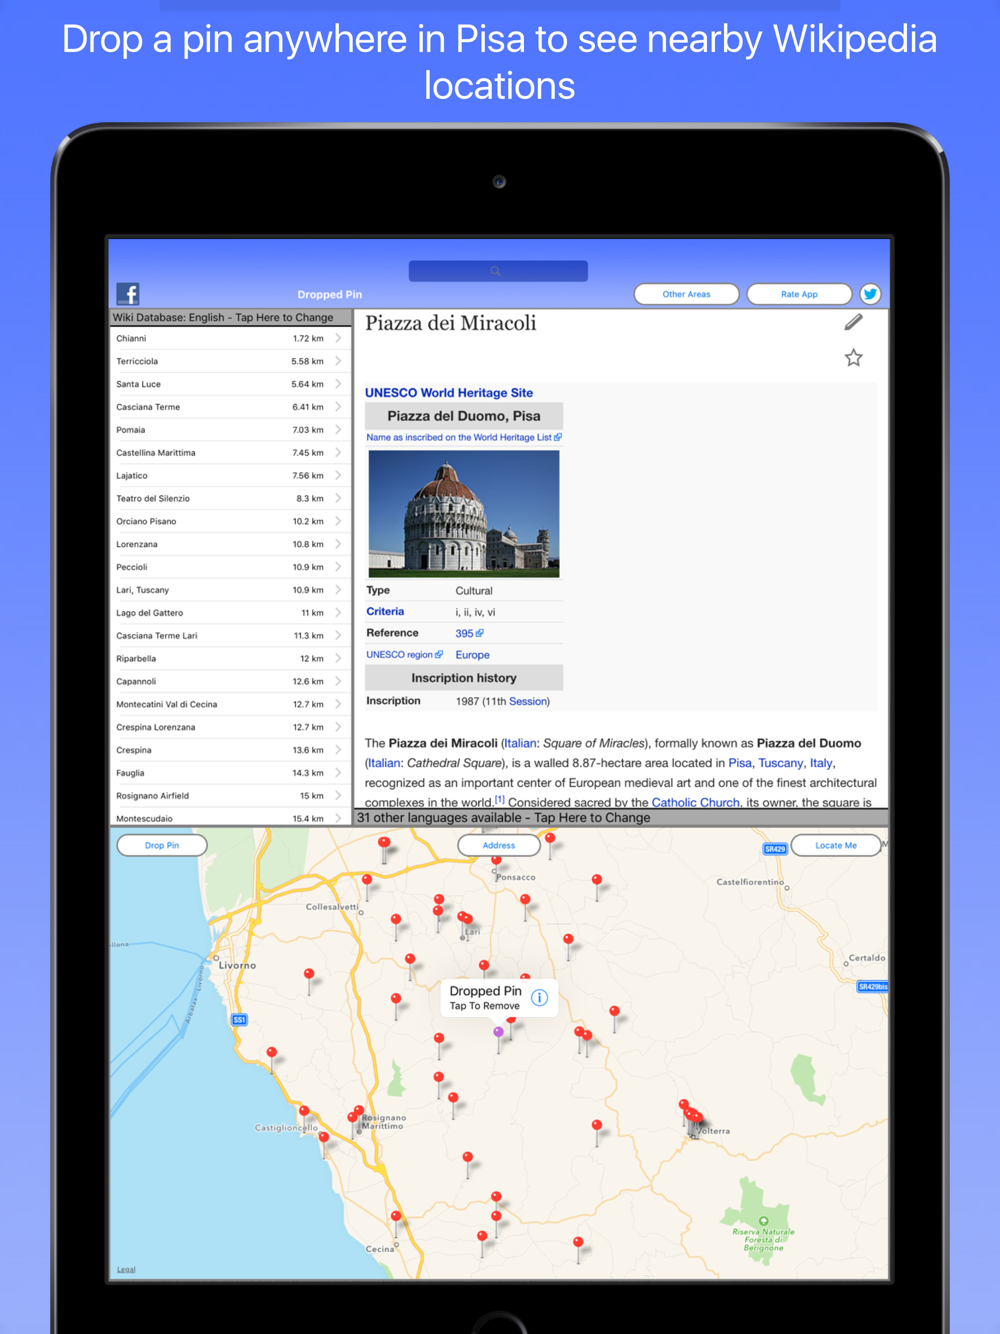Tap the search bar magnifier field
Image resolution: width=1000 pixels, height=1334 pixels.
[498, 271]
